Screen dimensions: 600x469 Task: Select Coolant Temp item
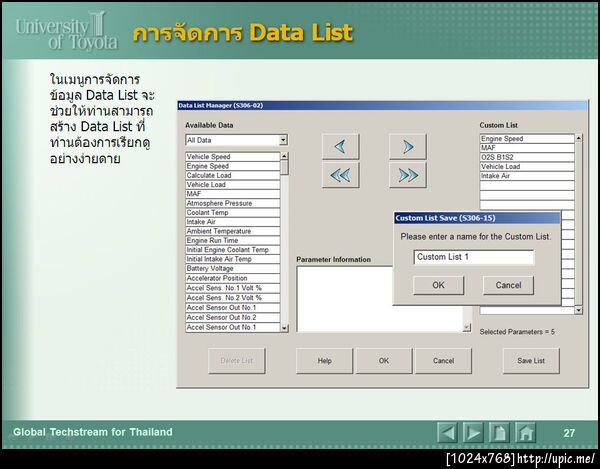point(233,213)
